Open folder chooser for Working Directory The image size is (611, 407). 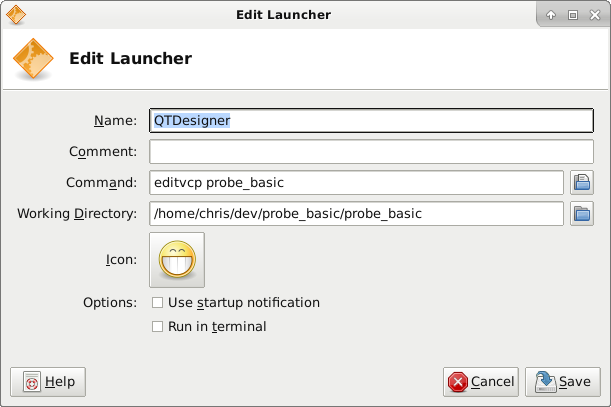point(582,214)
